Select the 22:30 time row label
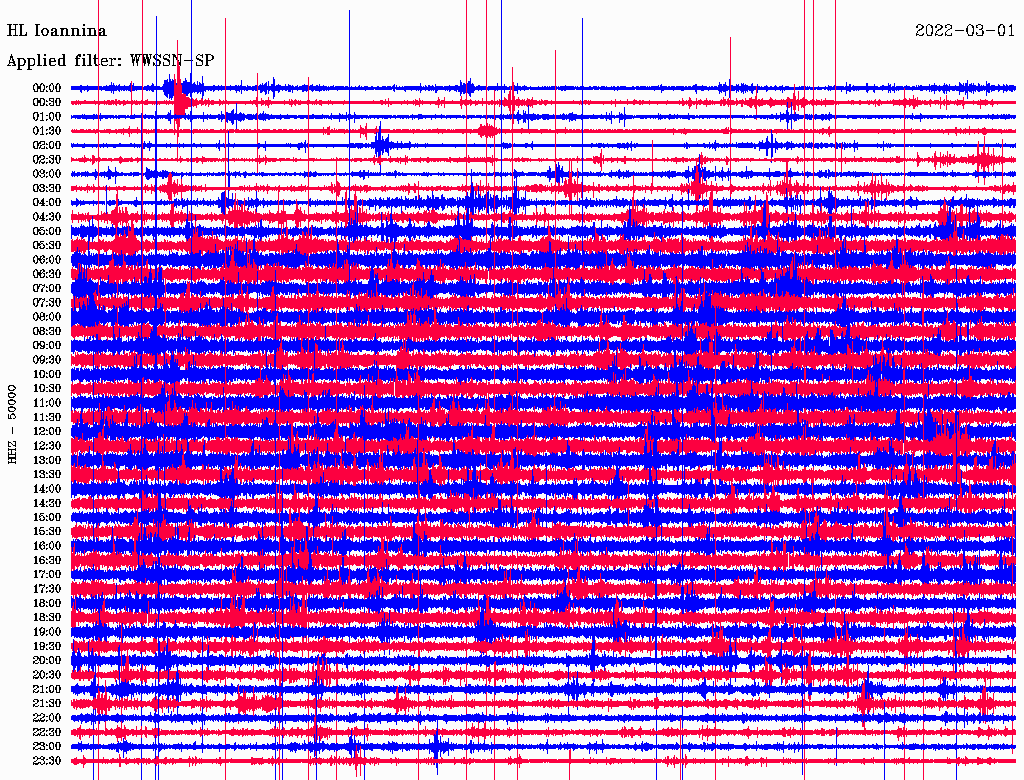This screenshot has height=780, width=1024. click(47, 732)
